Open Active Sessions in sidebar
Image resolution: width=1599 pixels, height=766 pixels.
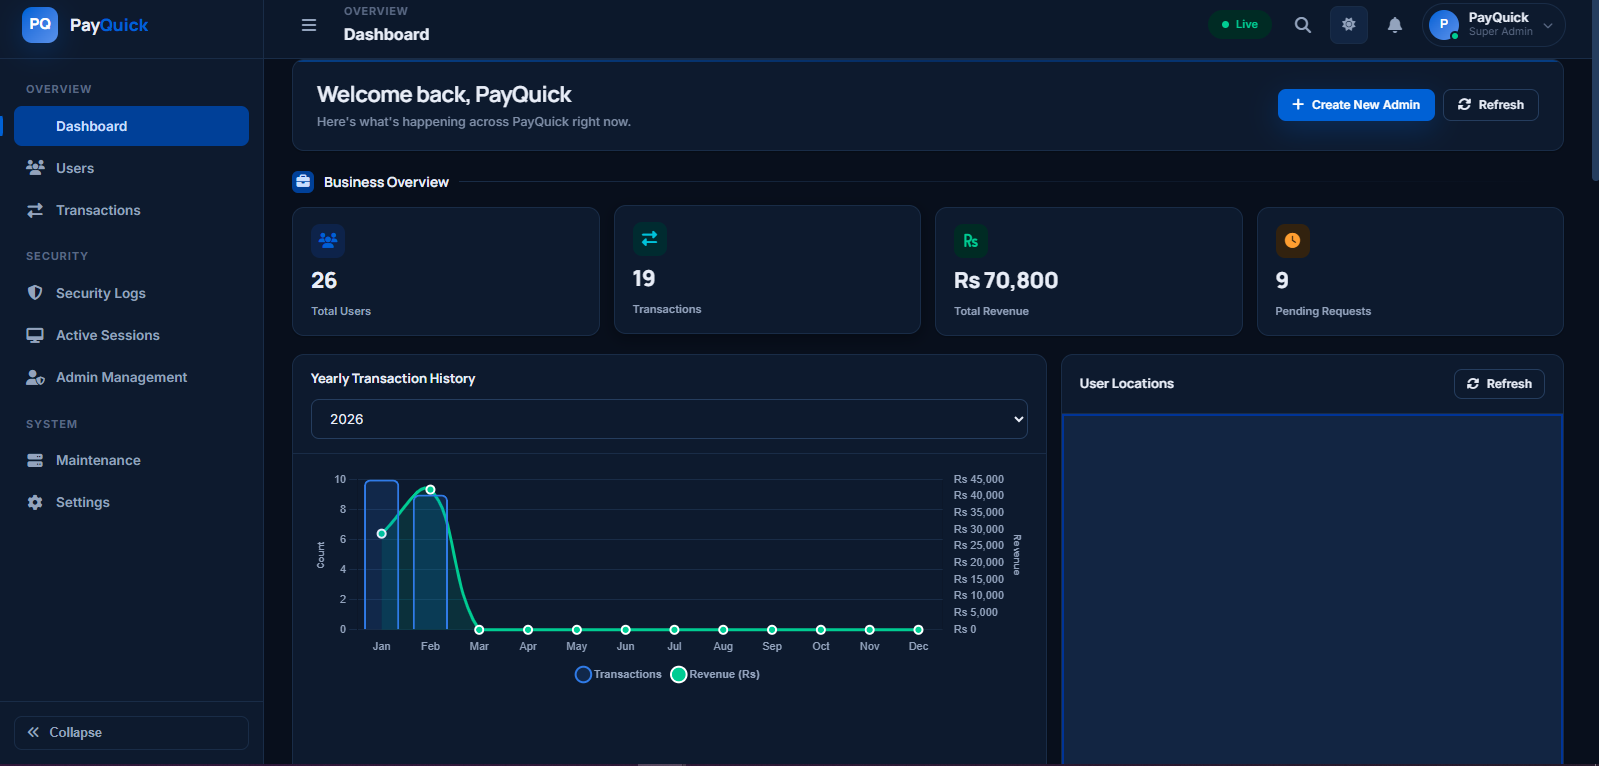(x=131, y=335)
